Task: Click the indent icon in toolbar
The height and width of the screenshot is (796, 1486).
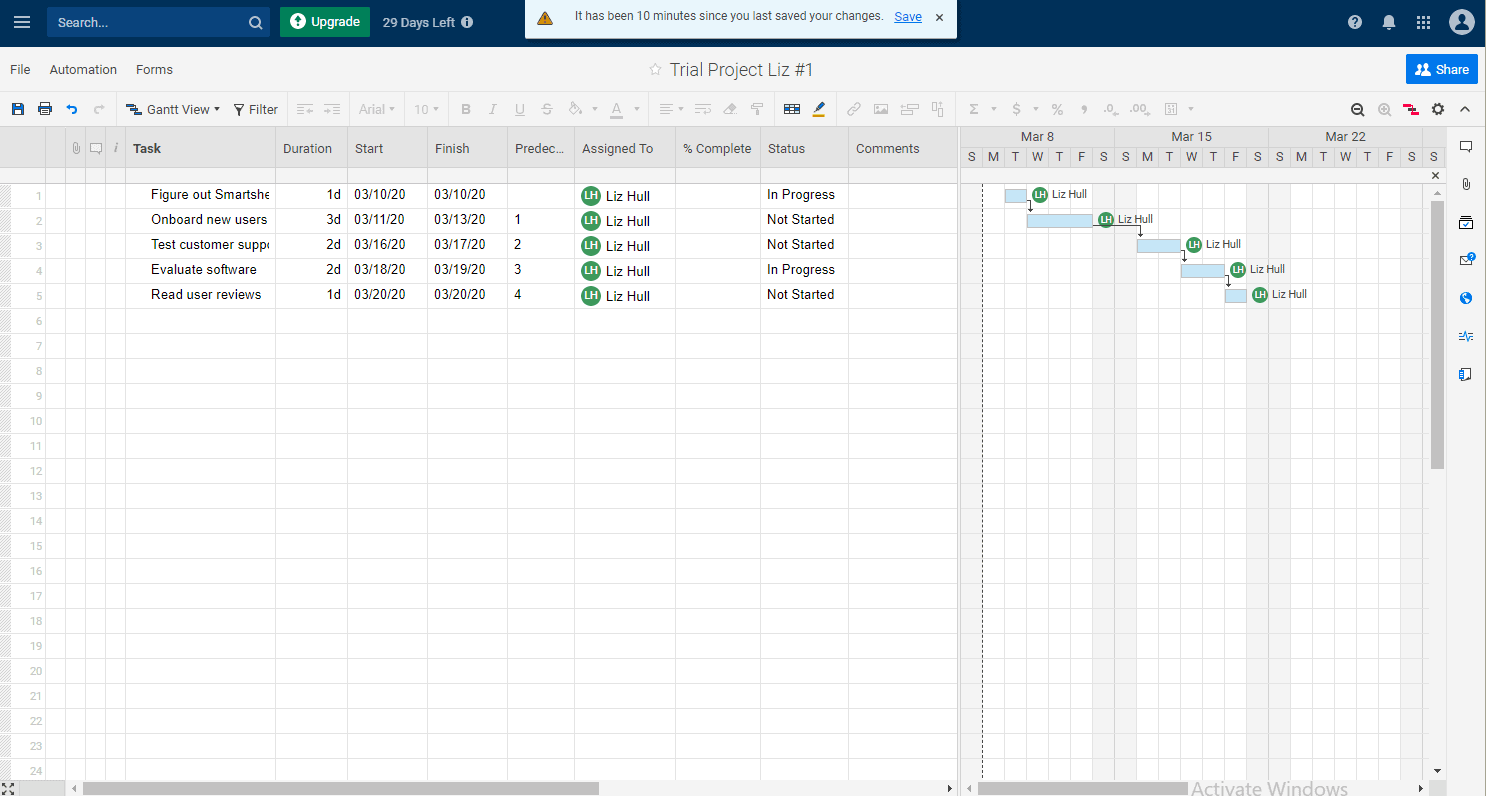Action: coord(332,109)
